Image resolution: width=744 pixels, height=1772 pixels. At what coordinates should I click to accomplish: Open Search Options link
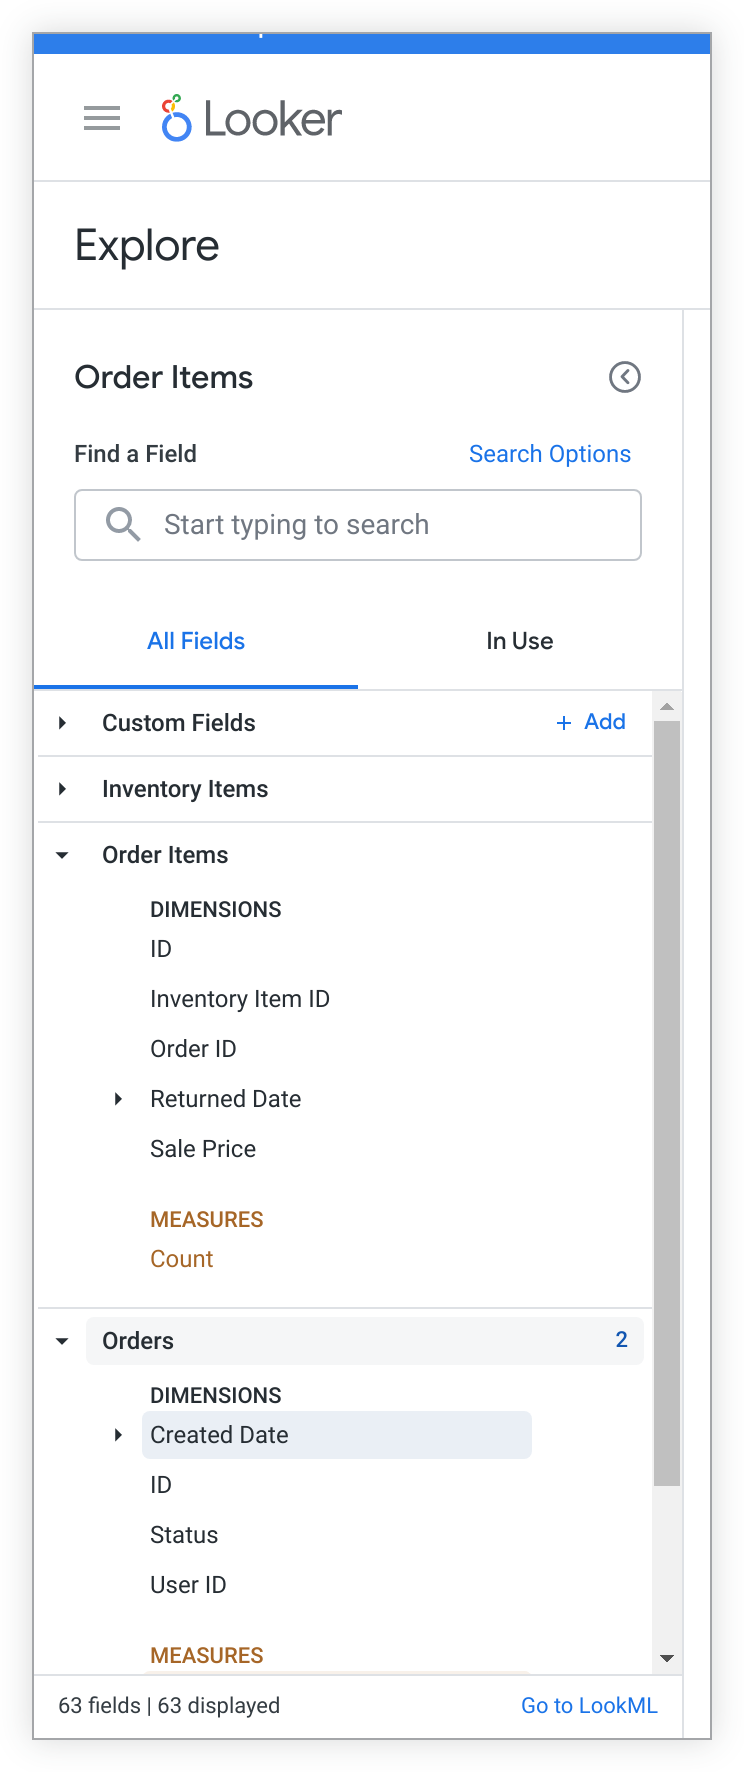[550, 454]
